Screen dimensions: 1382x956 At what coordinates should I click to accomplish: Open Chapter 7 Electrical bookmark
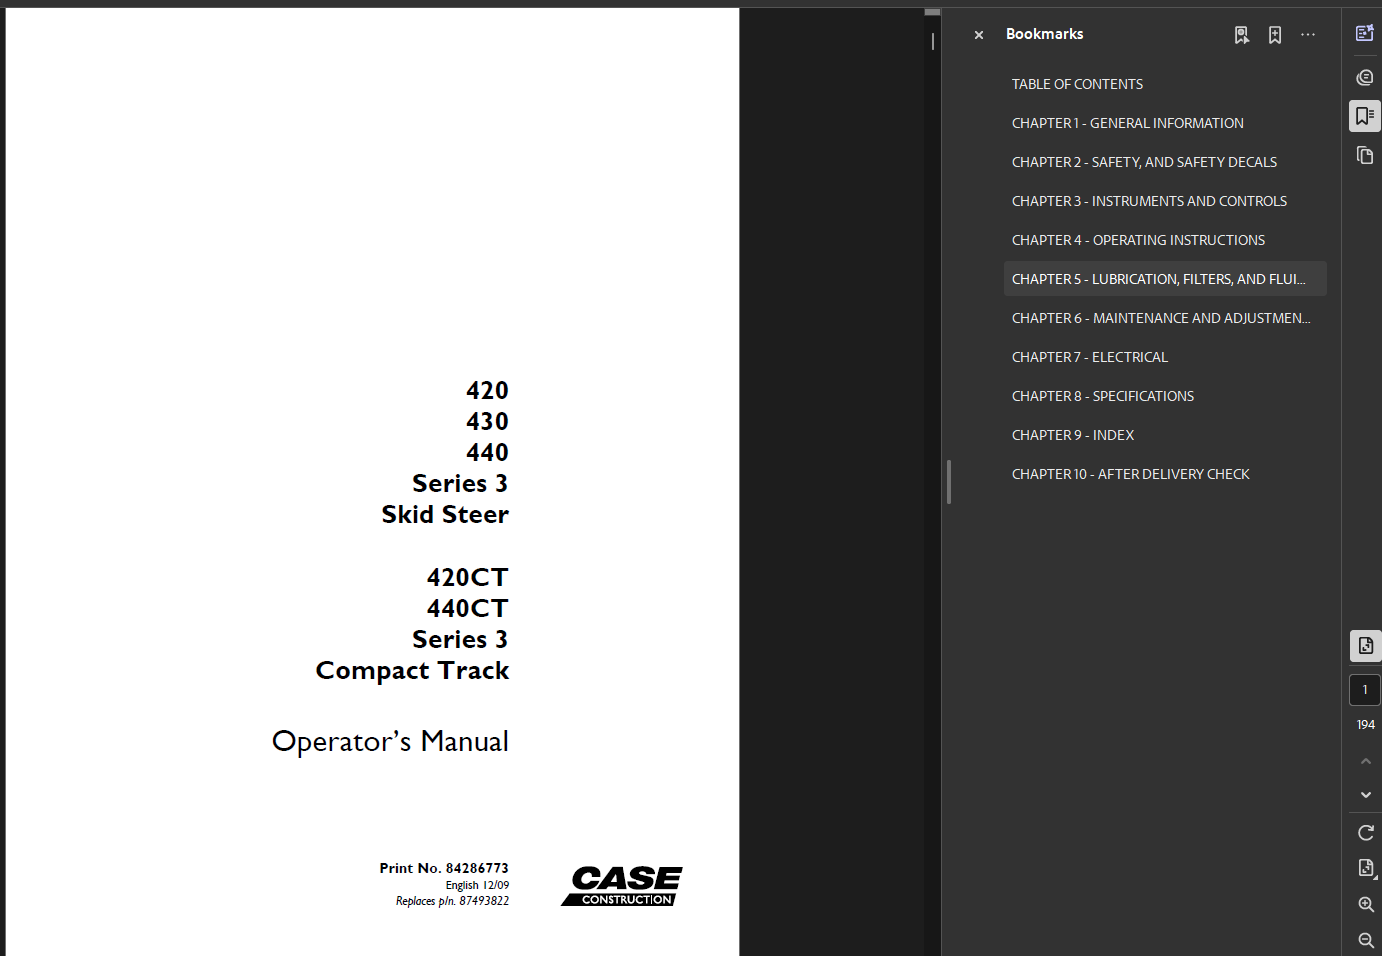tap(1090, 357)
